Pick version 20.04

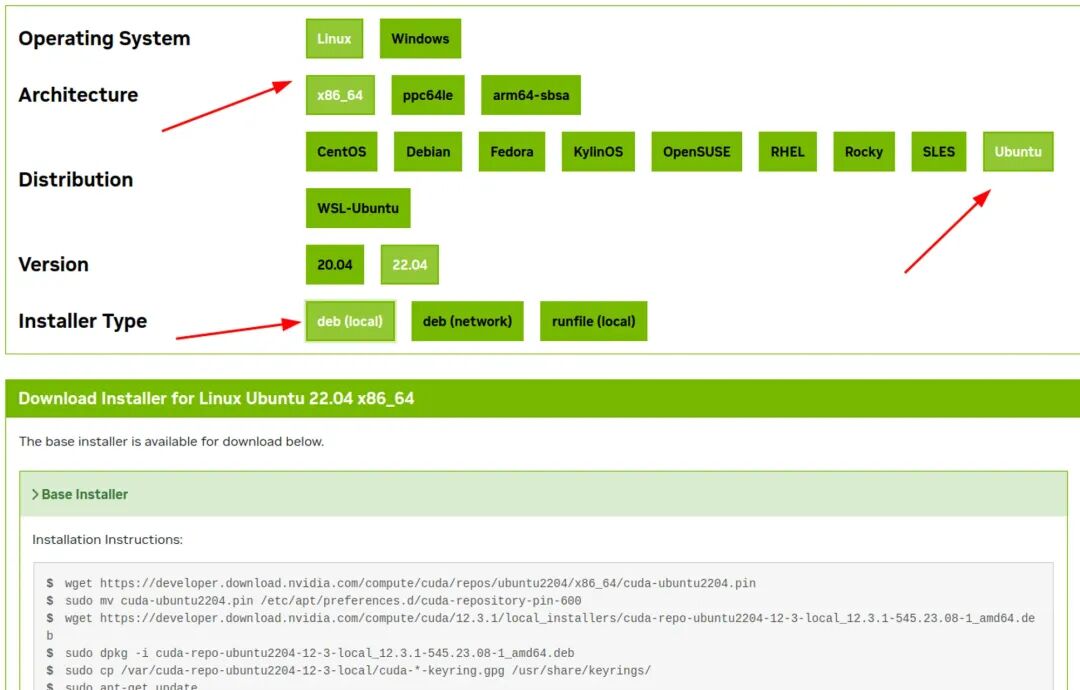tap(335, 264)
